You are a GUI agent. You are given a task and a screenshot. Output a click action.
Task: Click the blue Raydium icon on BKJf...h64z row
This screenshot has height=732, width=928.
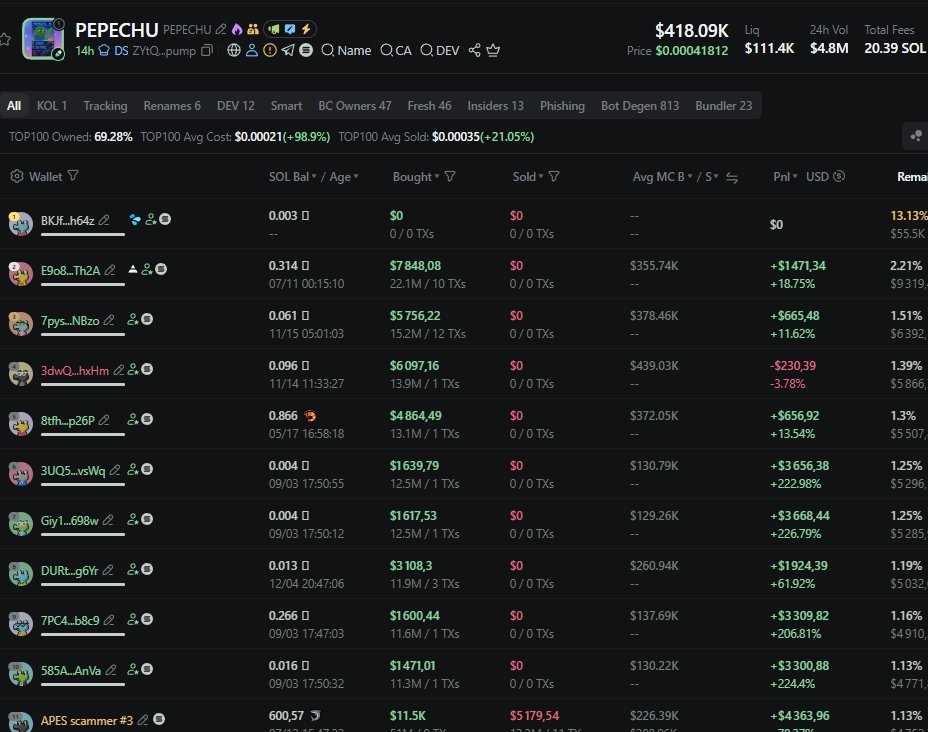point(135,220)
